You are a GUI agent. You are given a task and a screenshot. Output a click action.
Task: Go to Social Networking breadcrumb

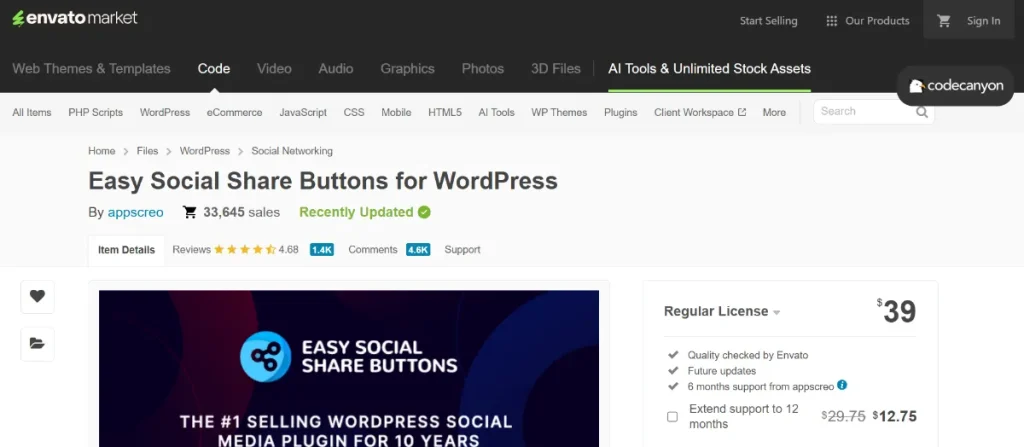(x=292, y=151)
